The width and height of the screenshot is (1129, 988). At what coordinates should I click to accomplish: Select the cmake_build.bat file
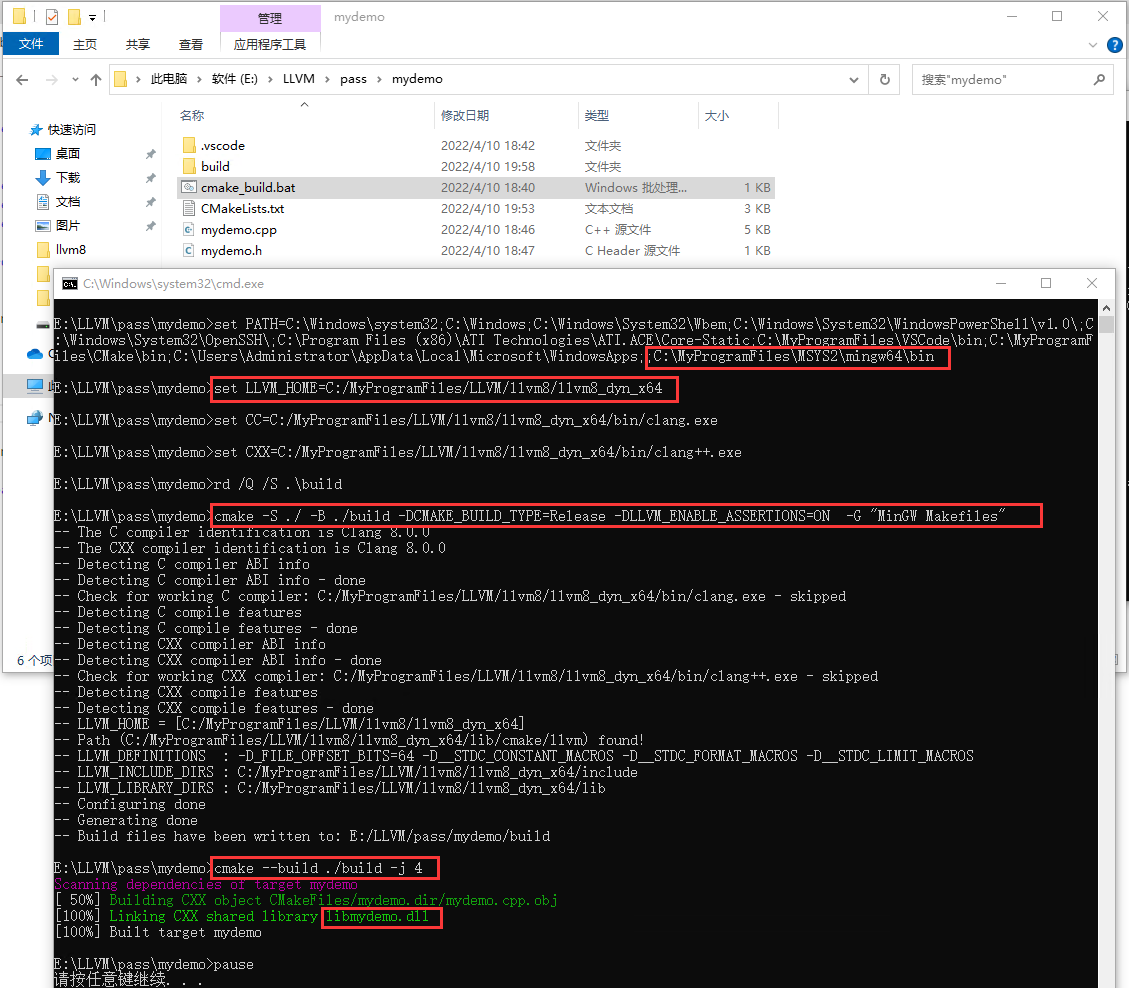(x=248, y=187)
